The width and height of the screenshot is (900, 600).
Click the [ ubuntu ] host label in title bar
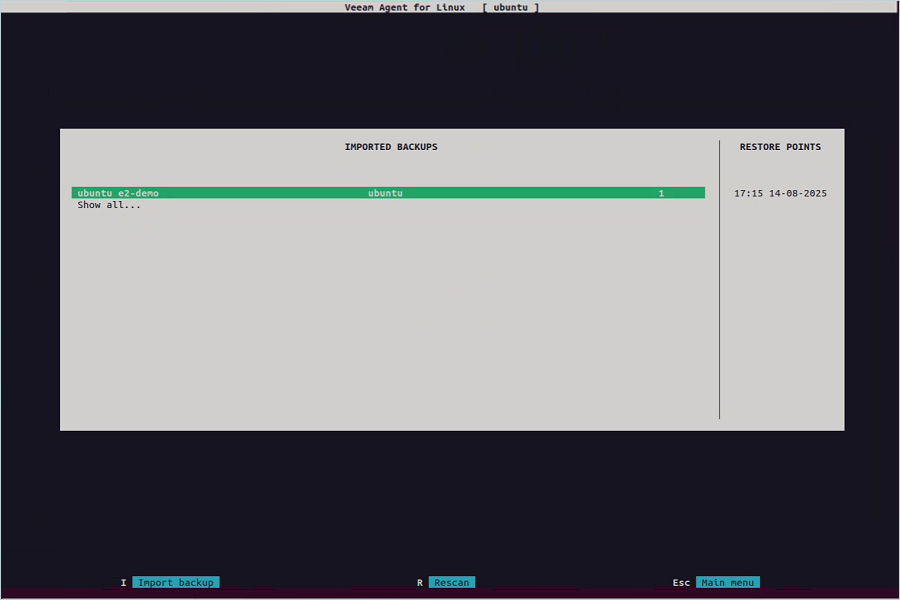(x=510, y=7)
